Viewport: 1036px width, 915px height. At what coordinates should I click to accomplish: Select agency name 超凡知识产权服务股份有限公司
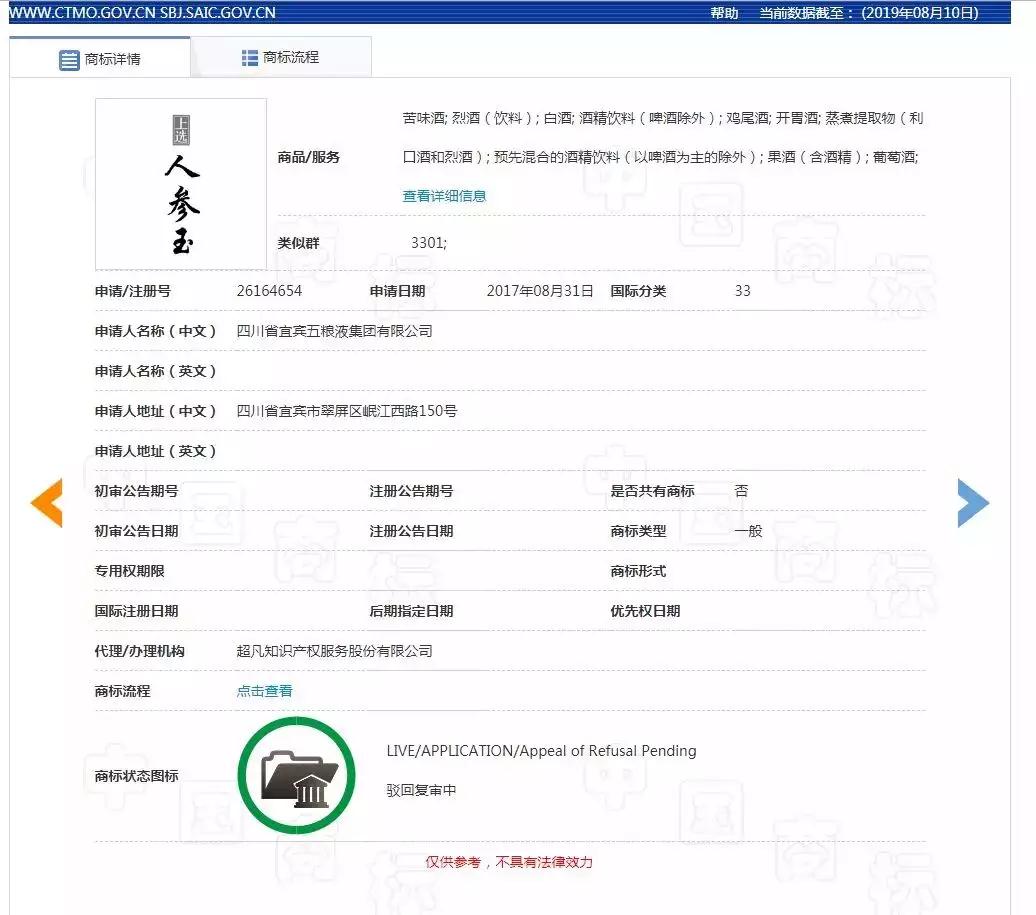point(334,651)
